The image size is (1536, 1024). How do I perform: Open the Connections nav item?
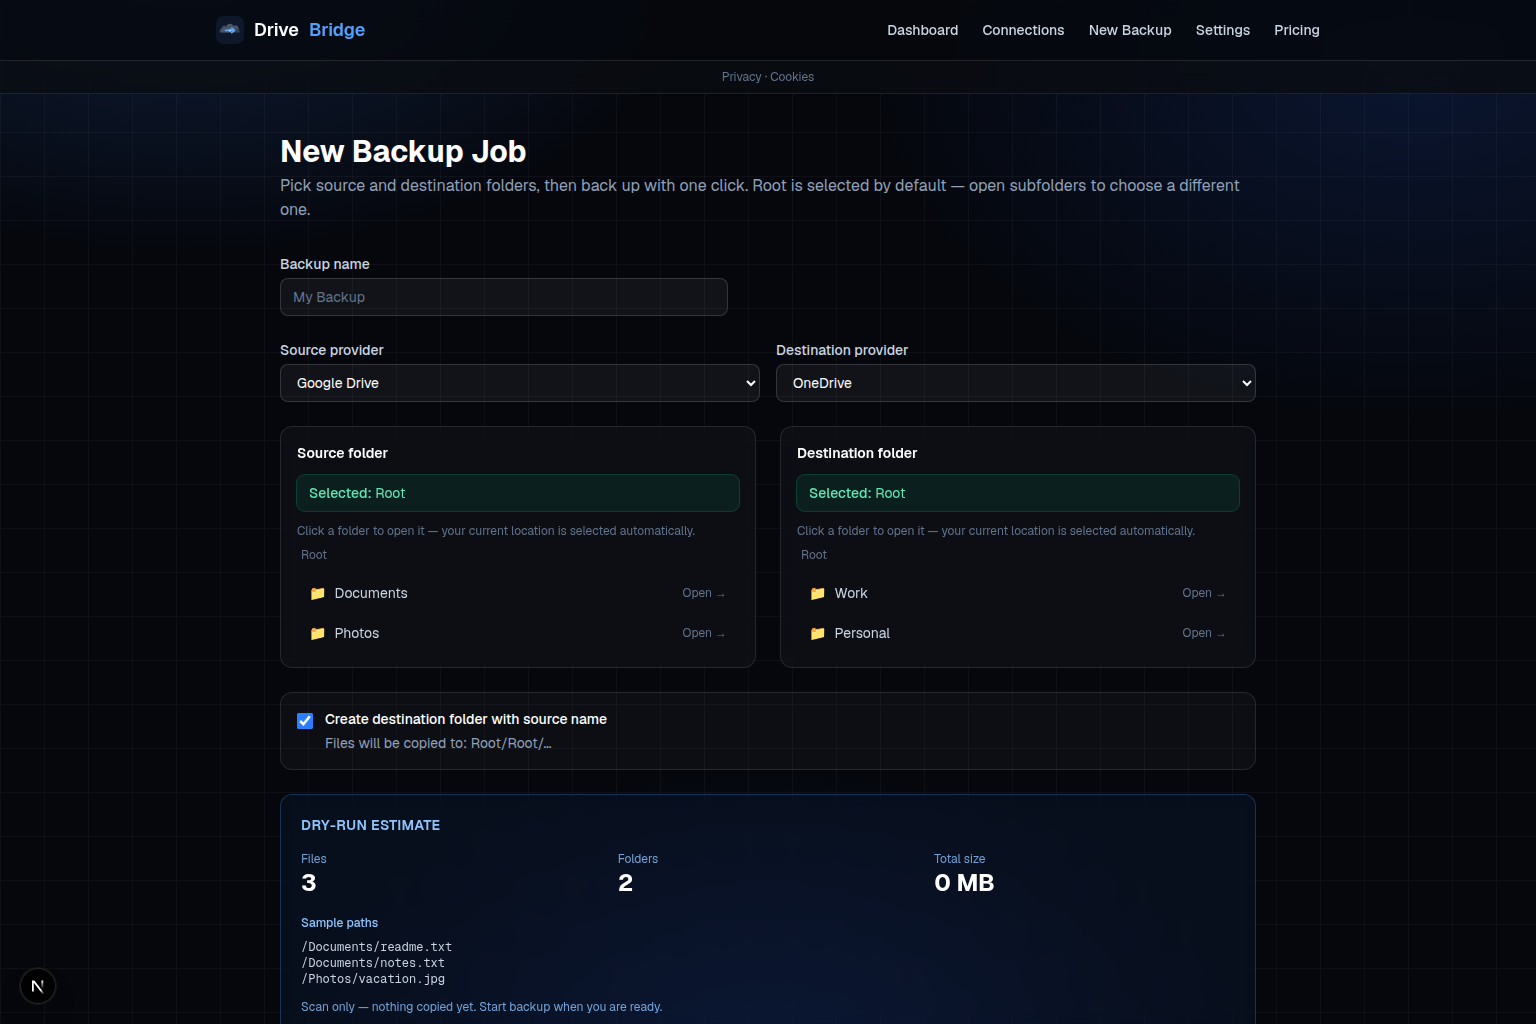point(1023,30)
